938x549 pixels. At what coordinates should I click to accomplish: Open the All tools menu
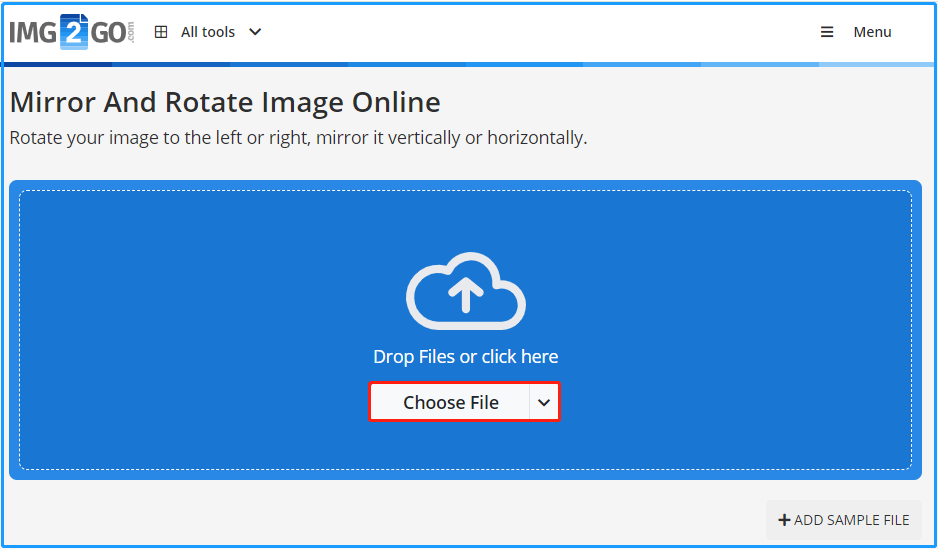coord(208,32)
